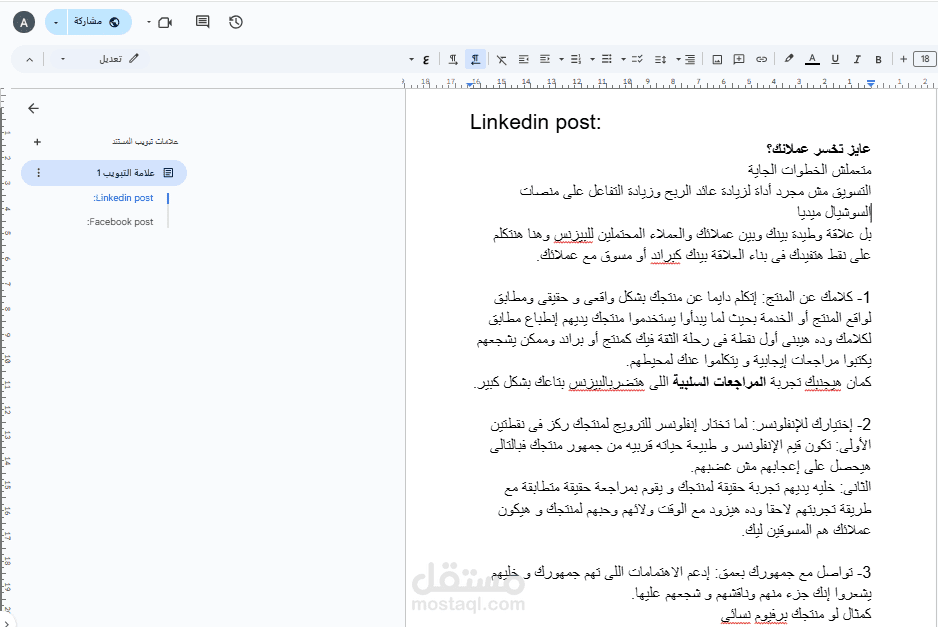Click the tab icon beside علامة التبويب 1

click(x=169, y=173)
